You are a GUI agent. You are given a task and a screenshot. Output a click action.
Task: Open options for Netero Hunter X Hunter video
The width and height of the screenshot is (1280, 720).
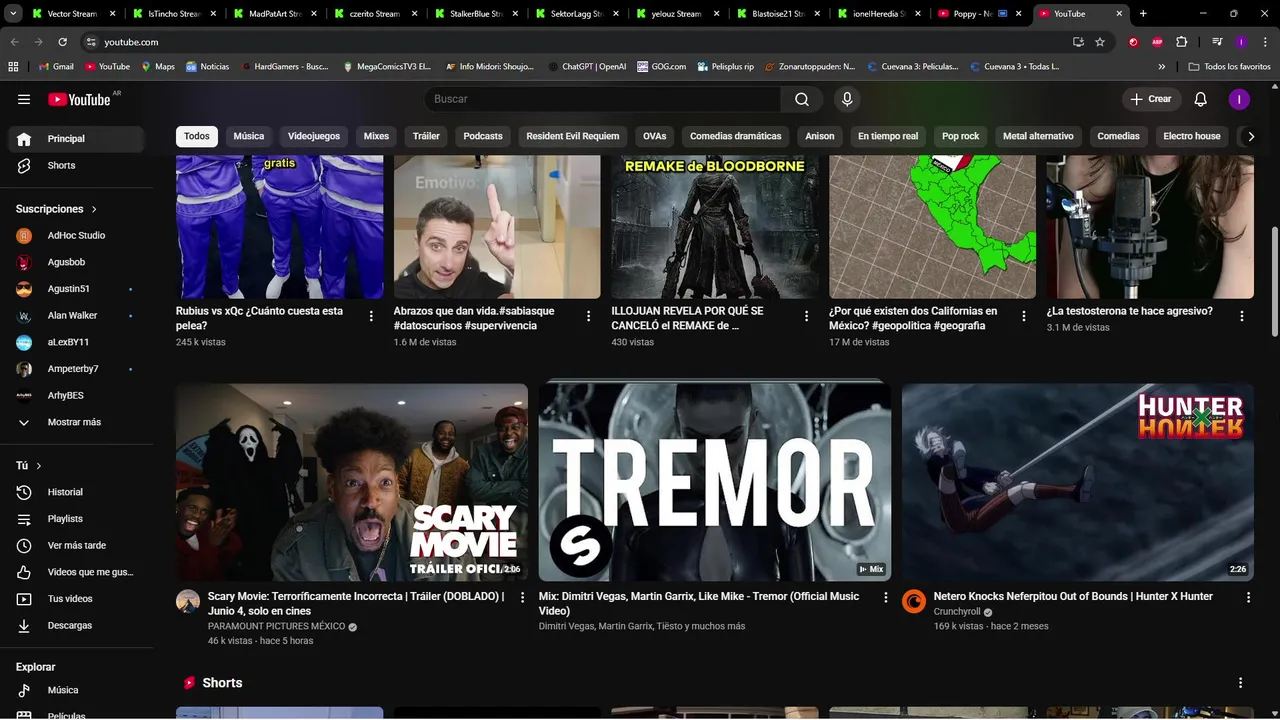(x=1248, y=597)
